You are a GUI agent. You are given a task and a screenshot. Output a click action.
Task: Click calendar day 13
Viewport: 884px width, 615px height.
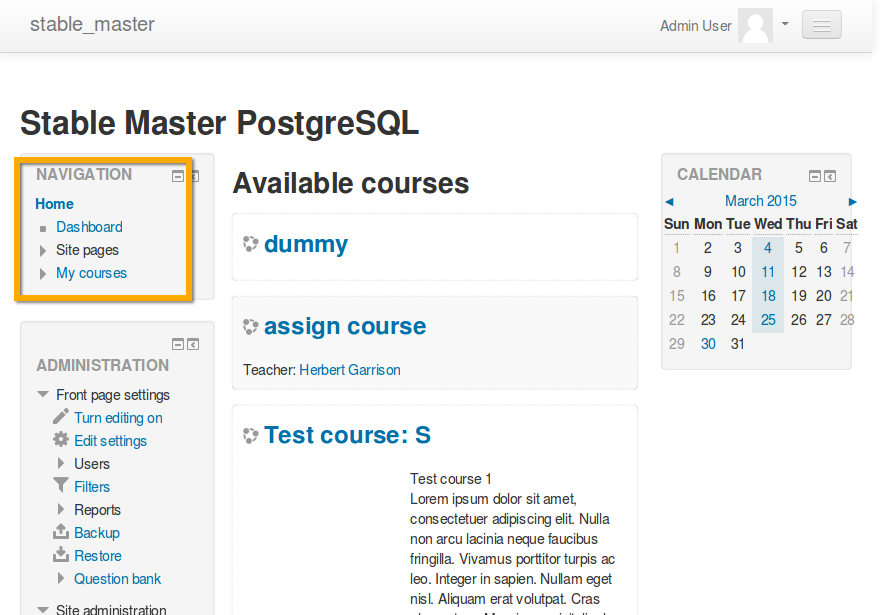point(824,272)
